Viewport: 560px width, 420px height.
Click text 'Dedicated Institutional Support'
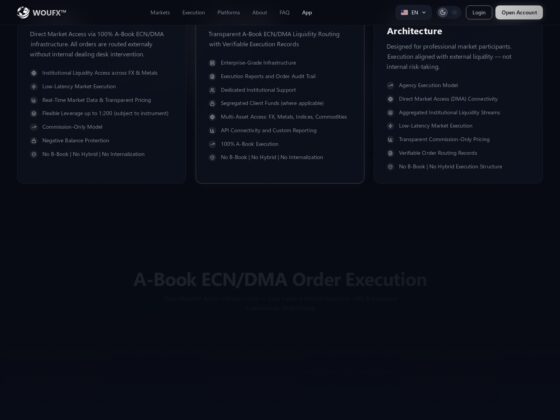(x=258, y=90)
